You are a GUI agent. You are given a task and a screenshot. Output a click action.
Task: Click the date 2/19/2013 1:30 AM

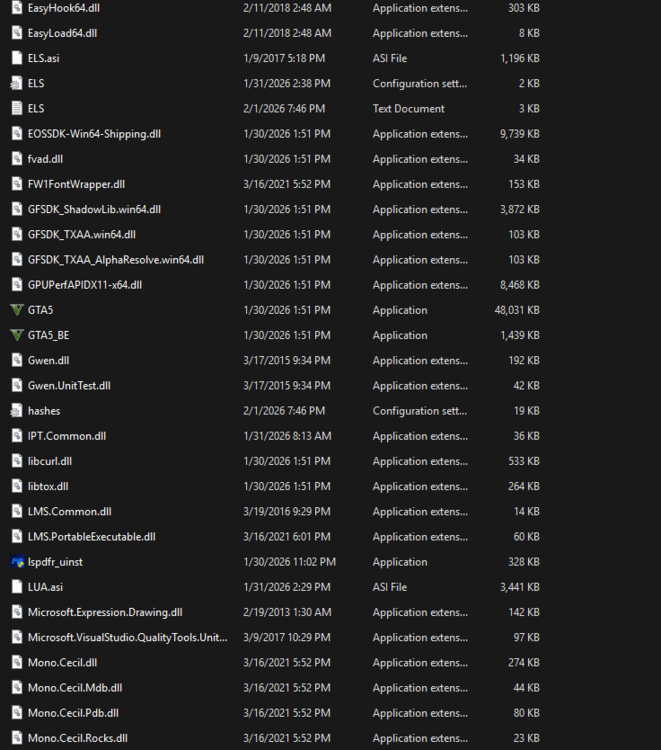287,612
